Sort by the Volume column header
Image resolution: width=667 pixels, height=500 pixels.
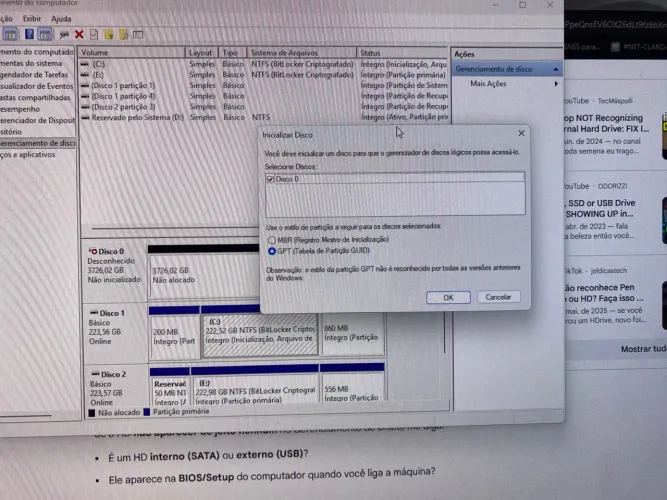click(132, 53)
